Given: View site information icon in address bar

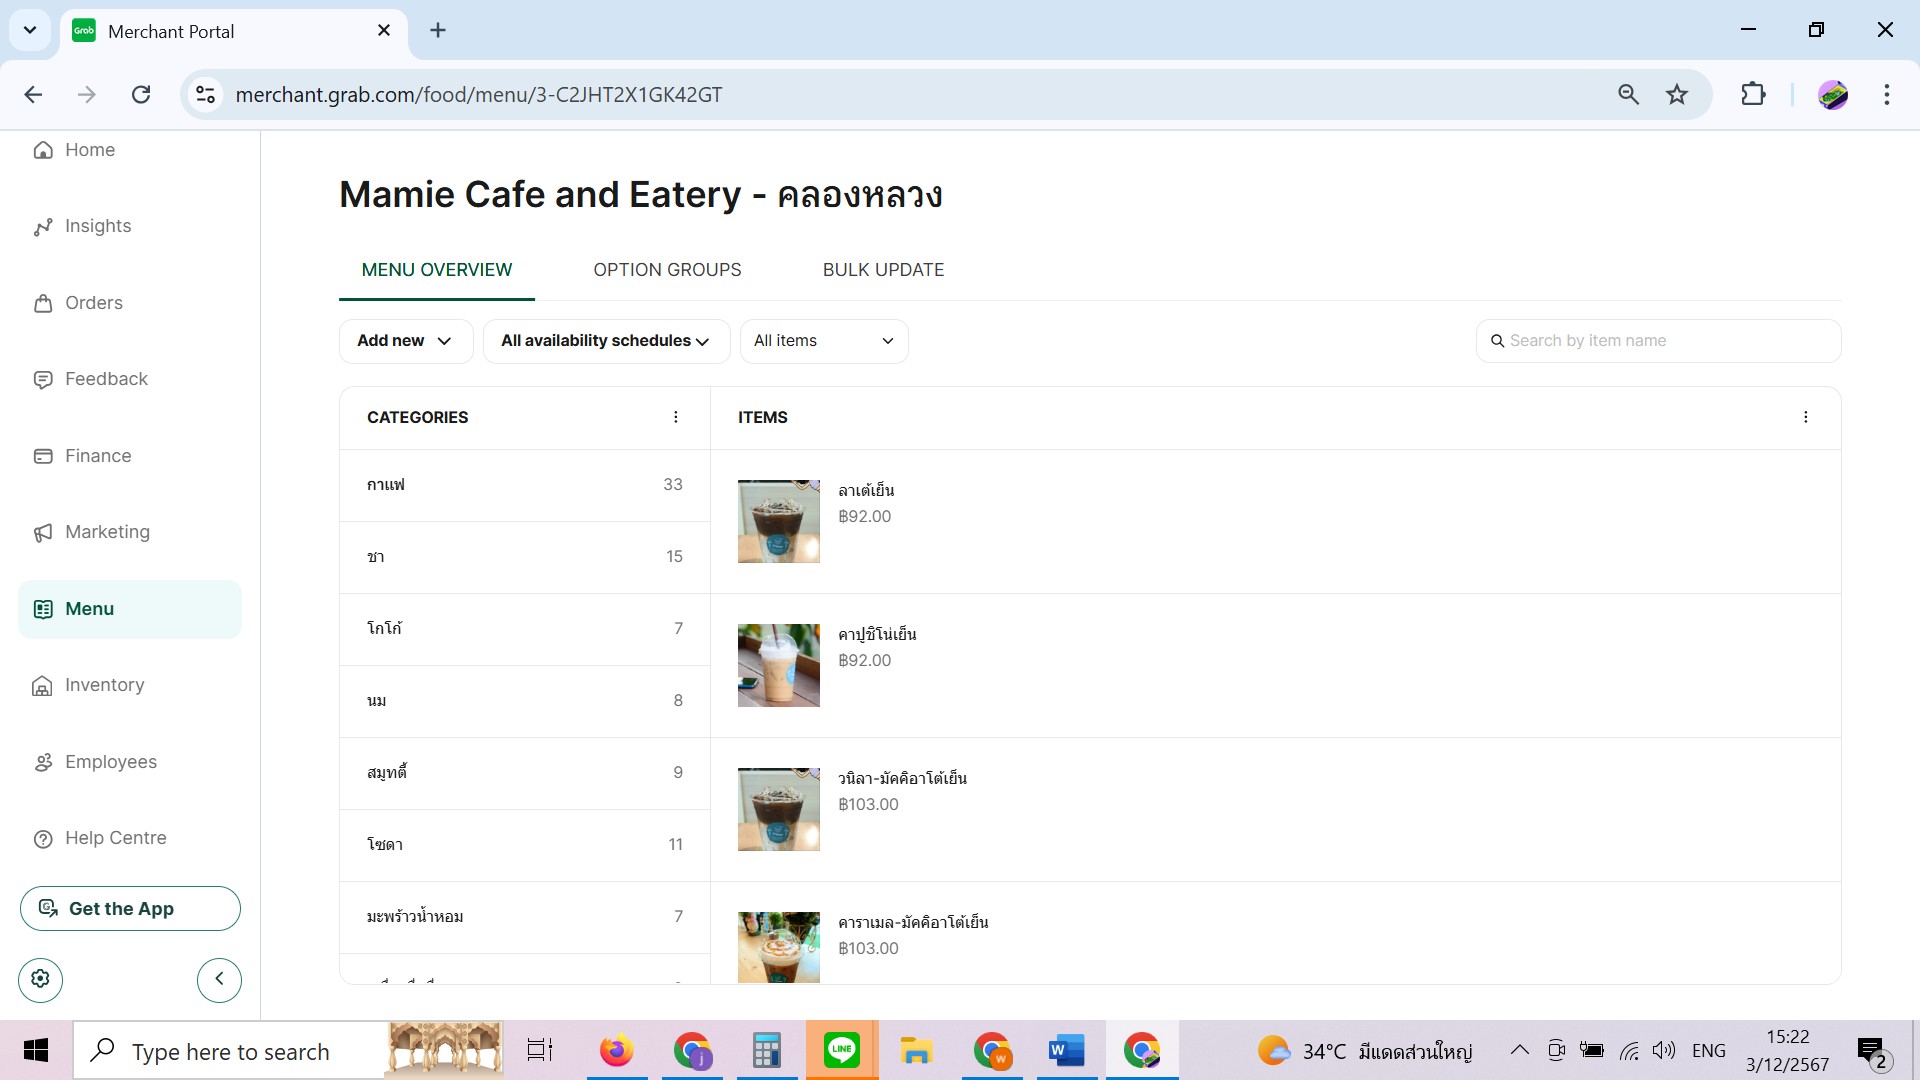Looking at the screenshot, I should click(x=205, y=95).
